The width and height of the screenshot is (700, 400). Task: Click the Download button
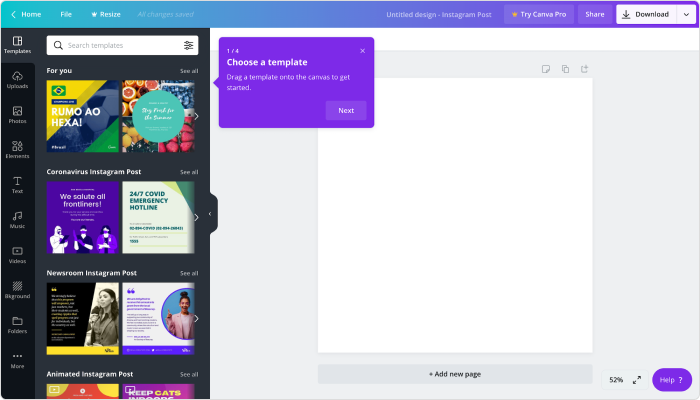[646, 14]
